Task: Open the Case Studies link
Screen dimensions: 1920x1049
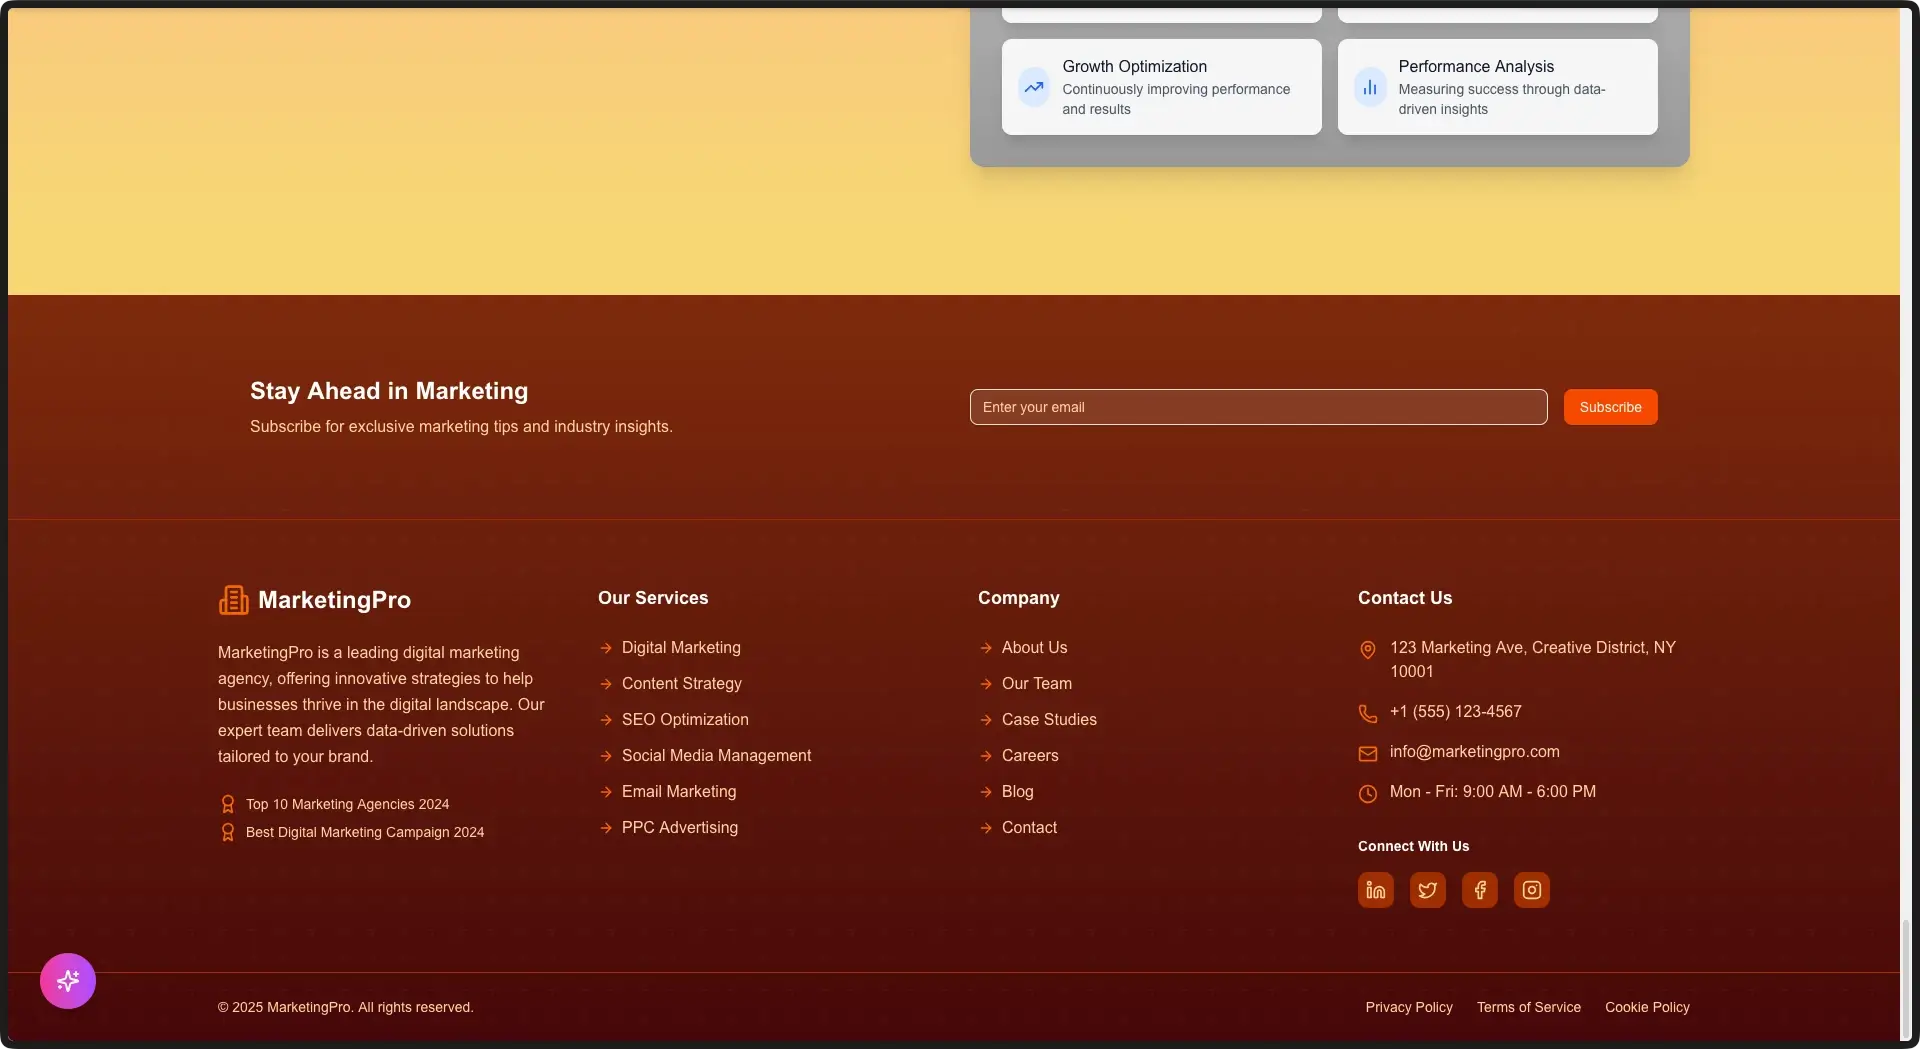Action: point(1049,720)
